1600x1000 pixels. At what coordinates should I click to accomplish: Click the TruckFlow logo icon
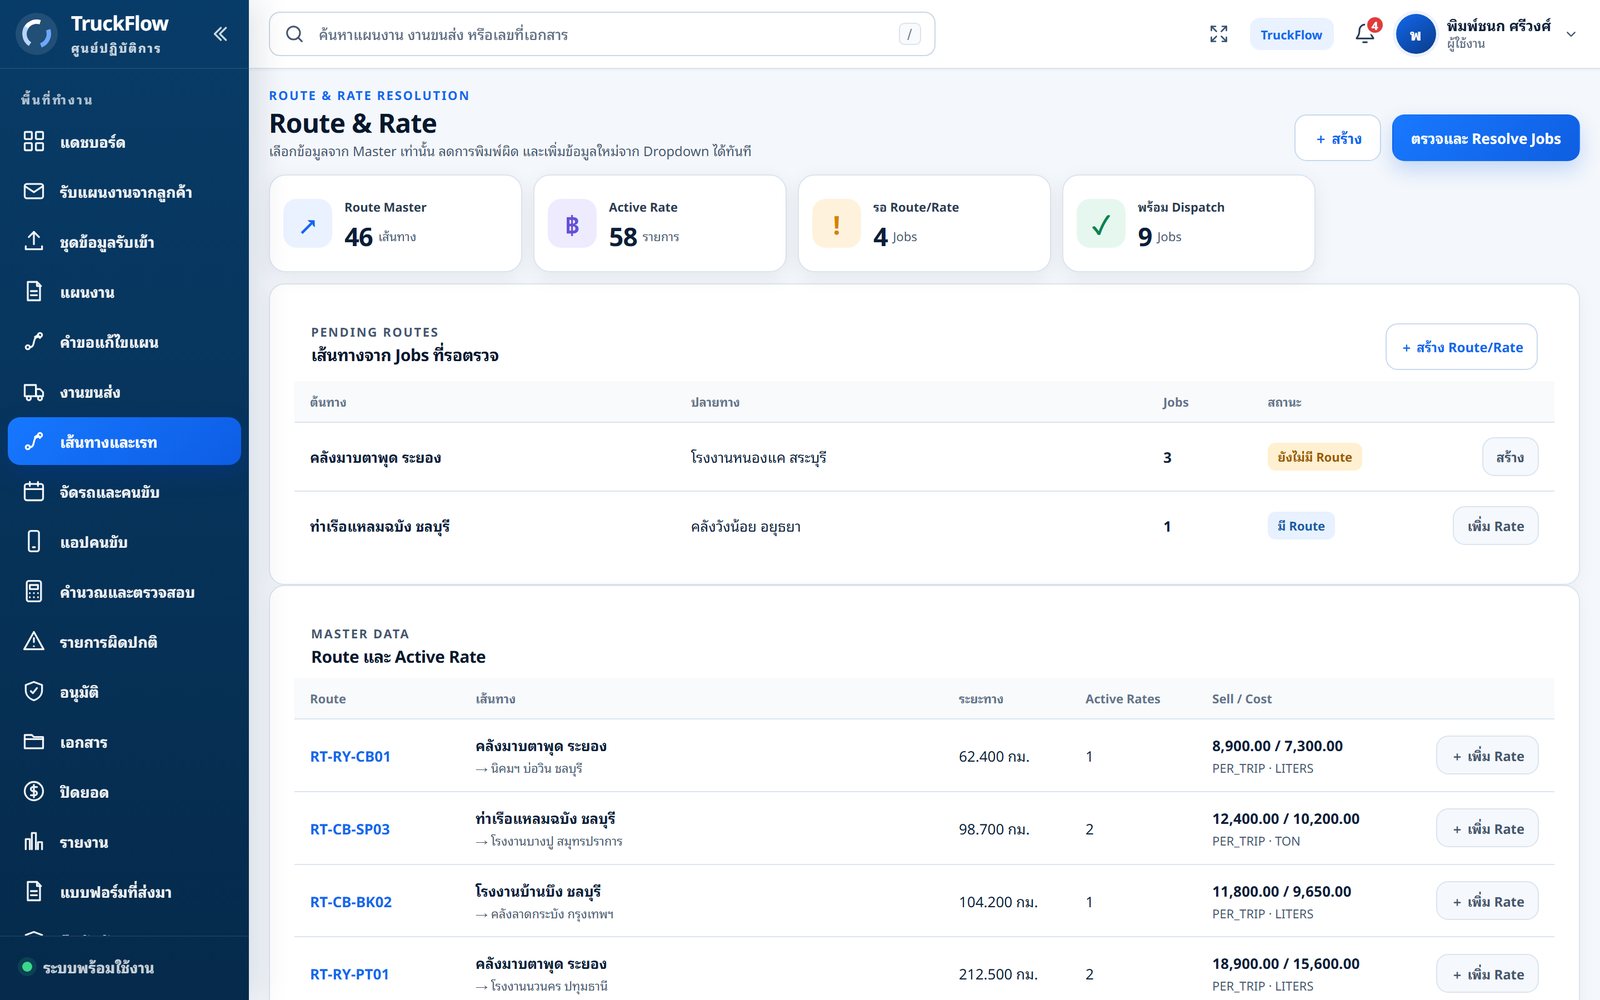(x=37, y=34)
